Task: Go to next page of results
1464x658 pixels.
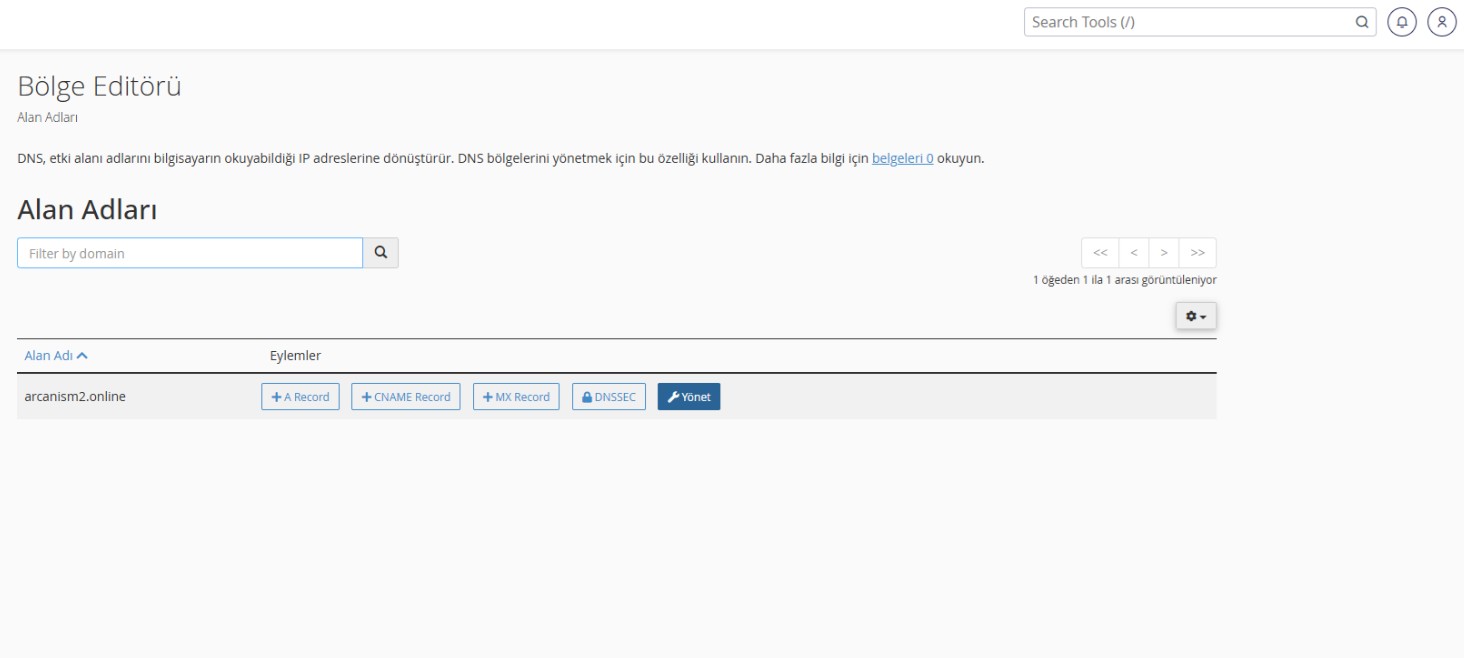Action: point(1164,253)
